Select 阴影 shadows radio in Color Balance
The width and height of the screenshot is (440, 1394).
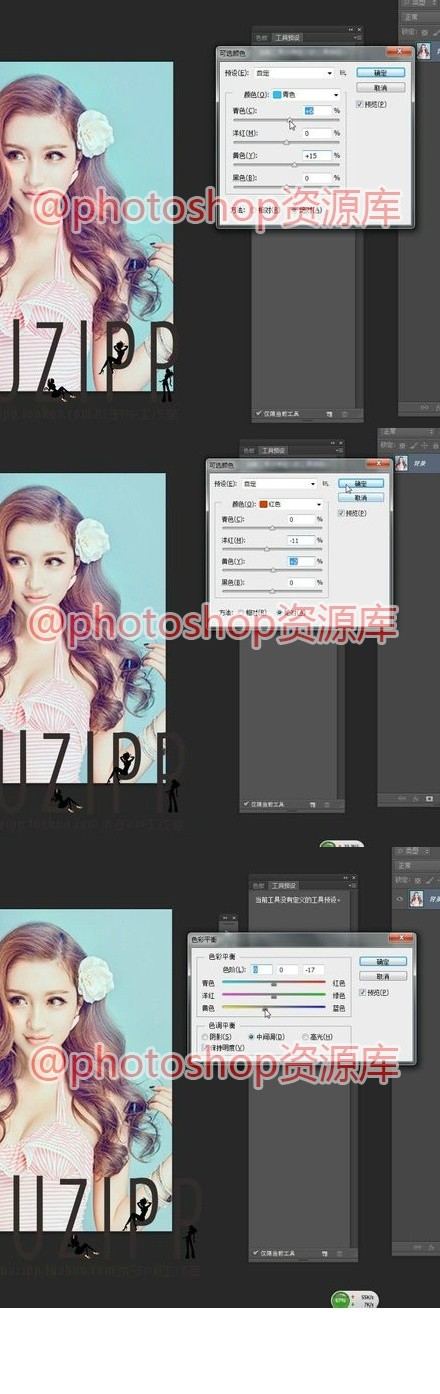[204, 1037]
